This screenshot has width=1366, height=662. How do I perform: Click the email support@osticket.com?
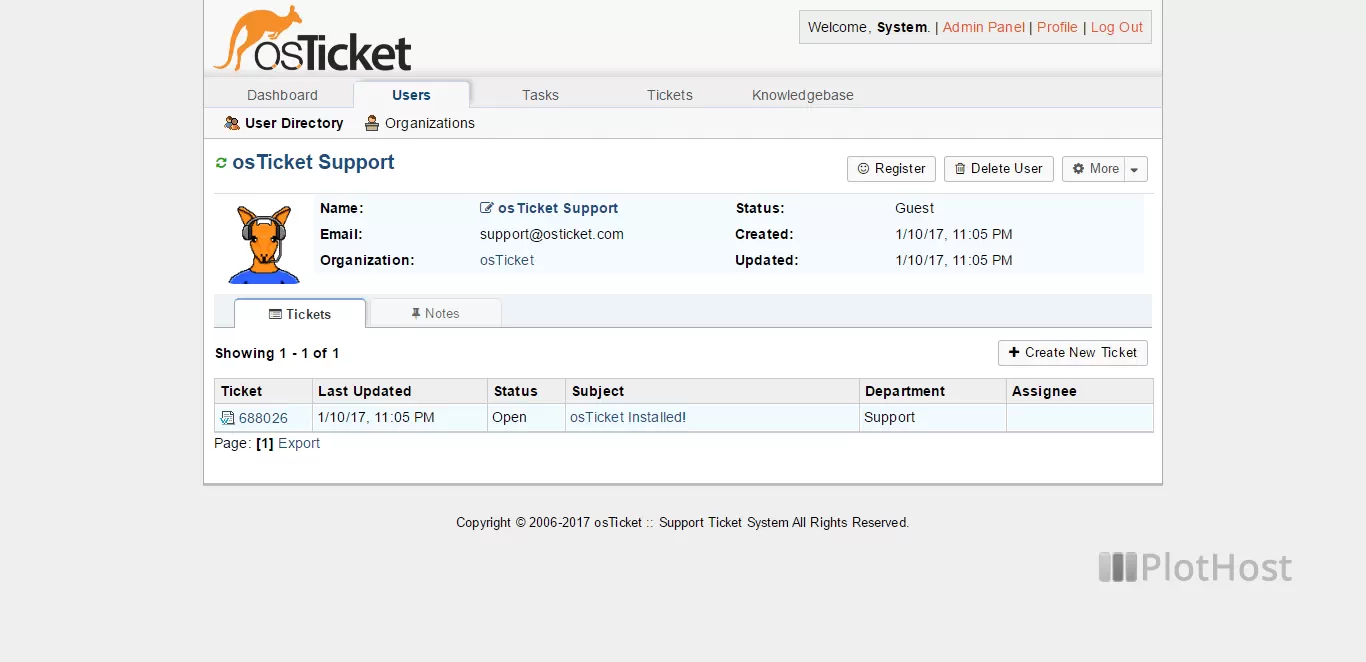(x=552, y=234)
